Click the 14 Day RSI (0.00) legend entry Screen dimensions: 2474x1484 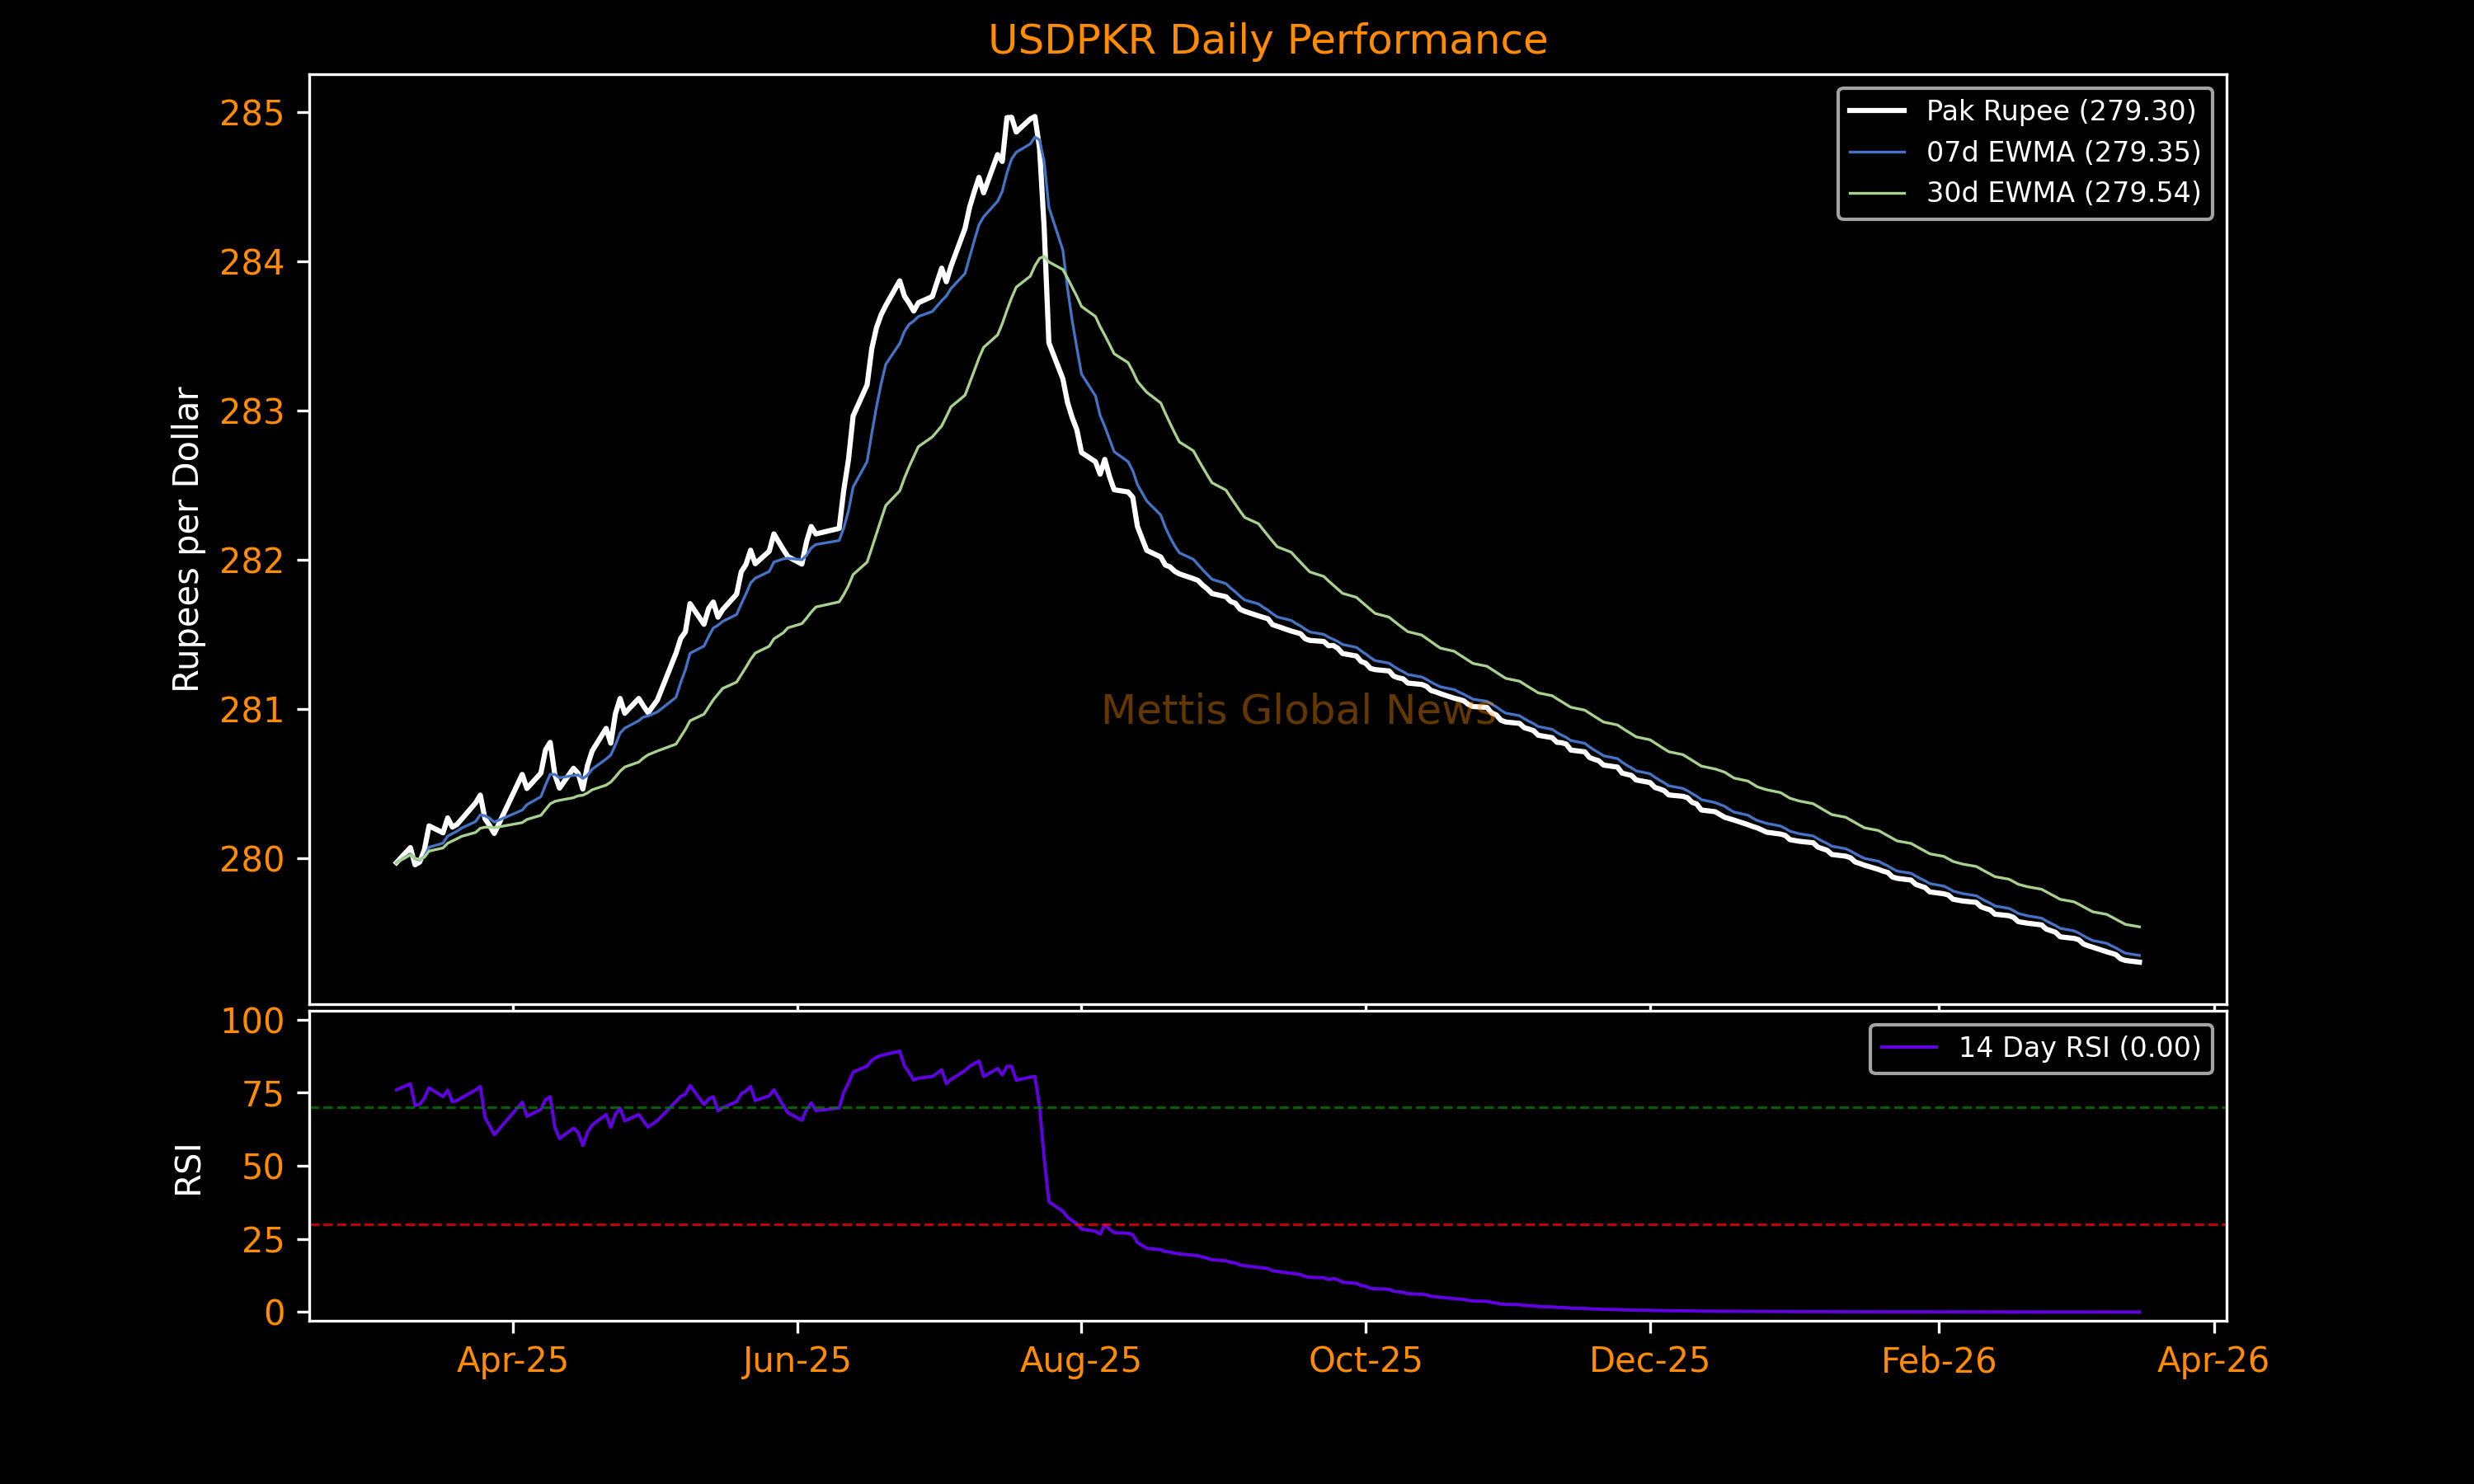2079,1047
